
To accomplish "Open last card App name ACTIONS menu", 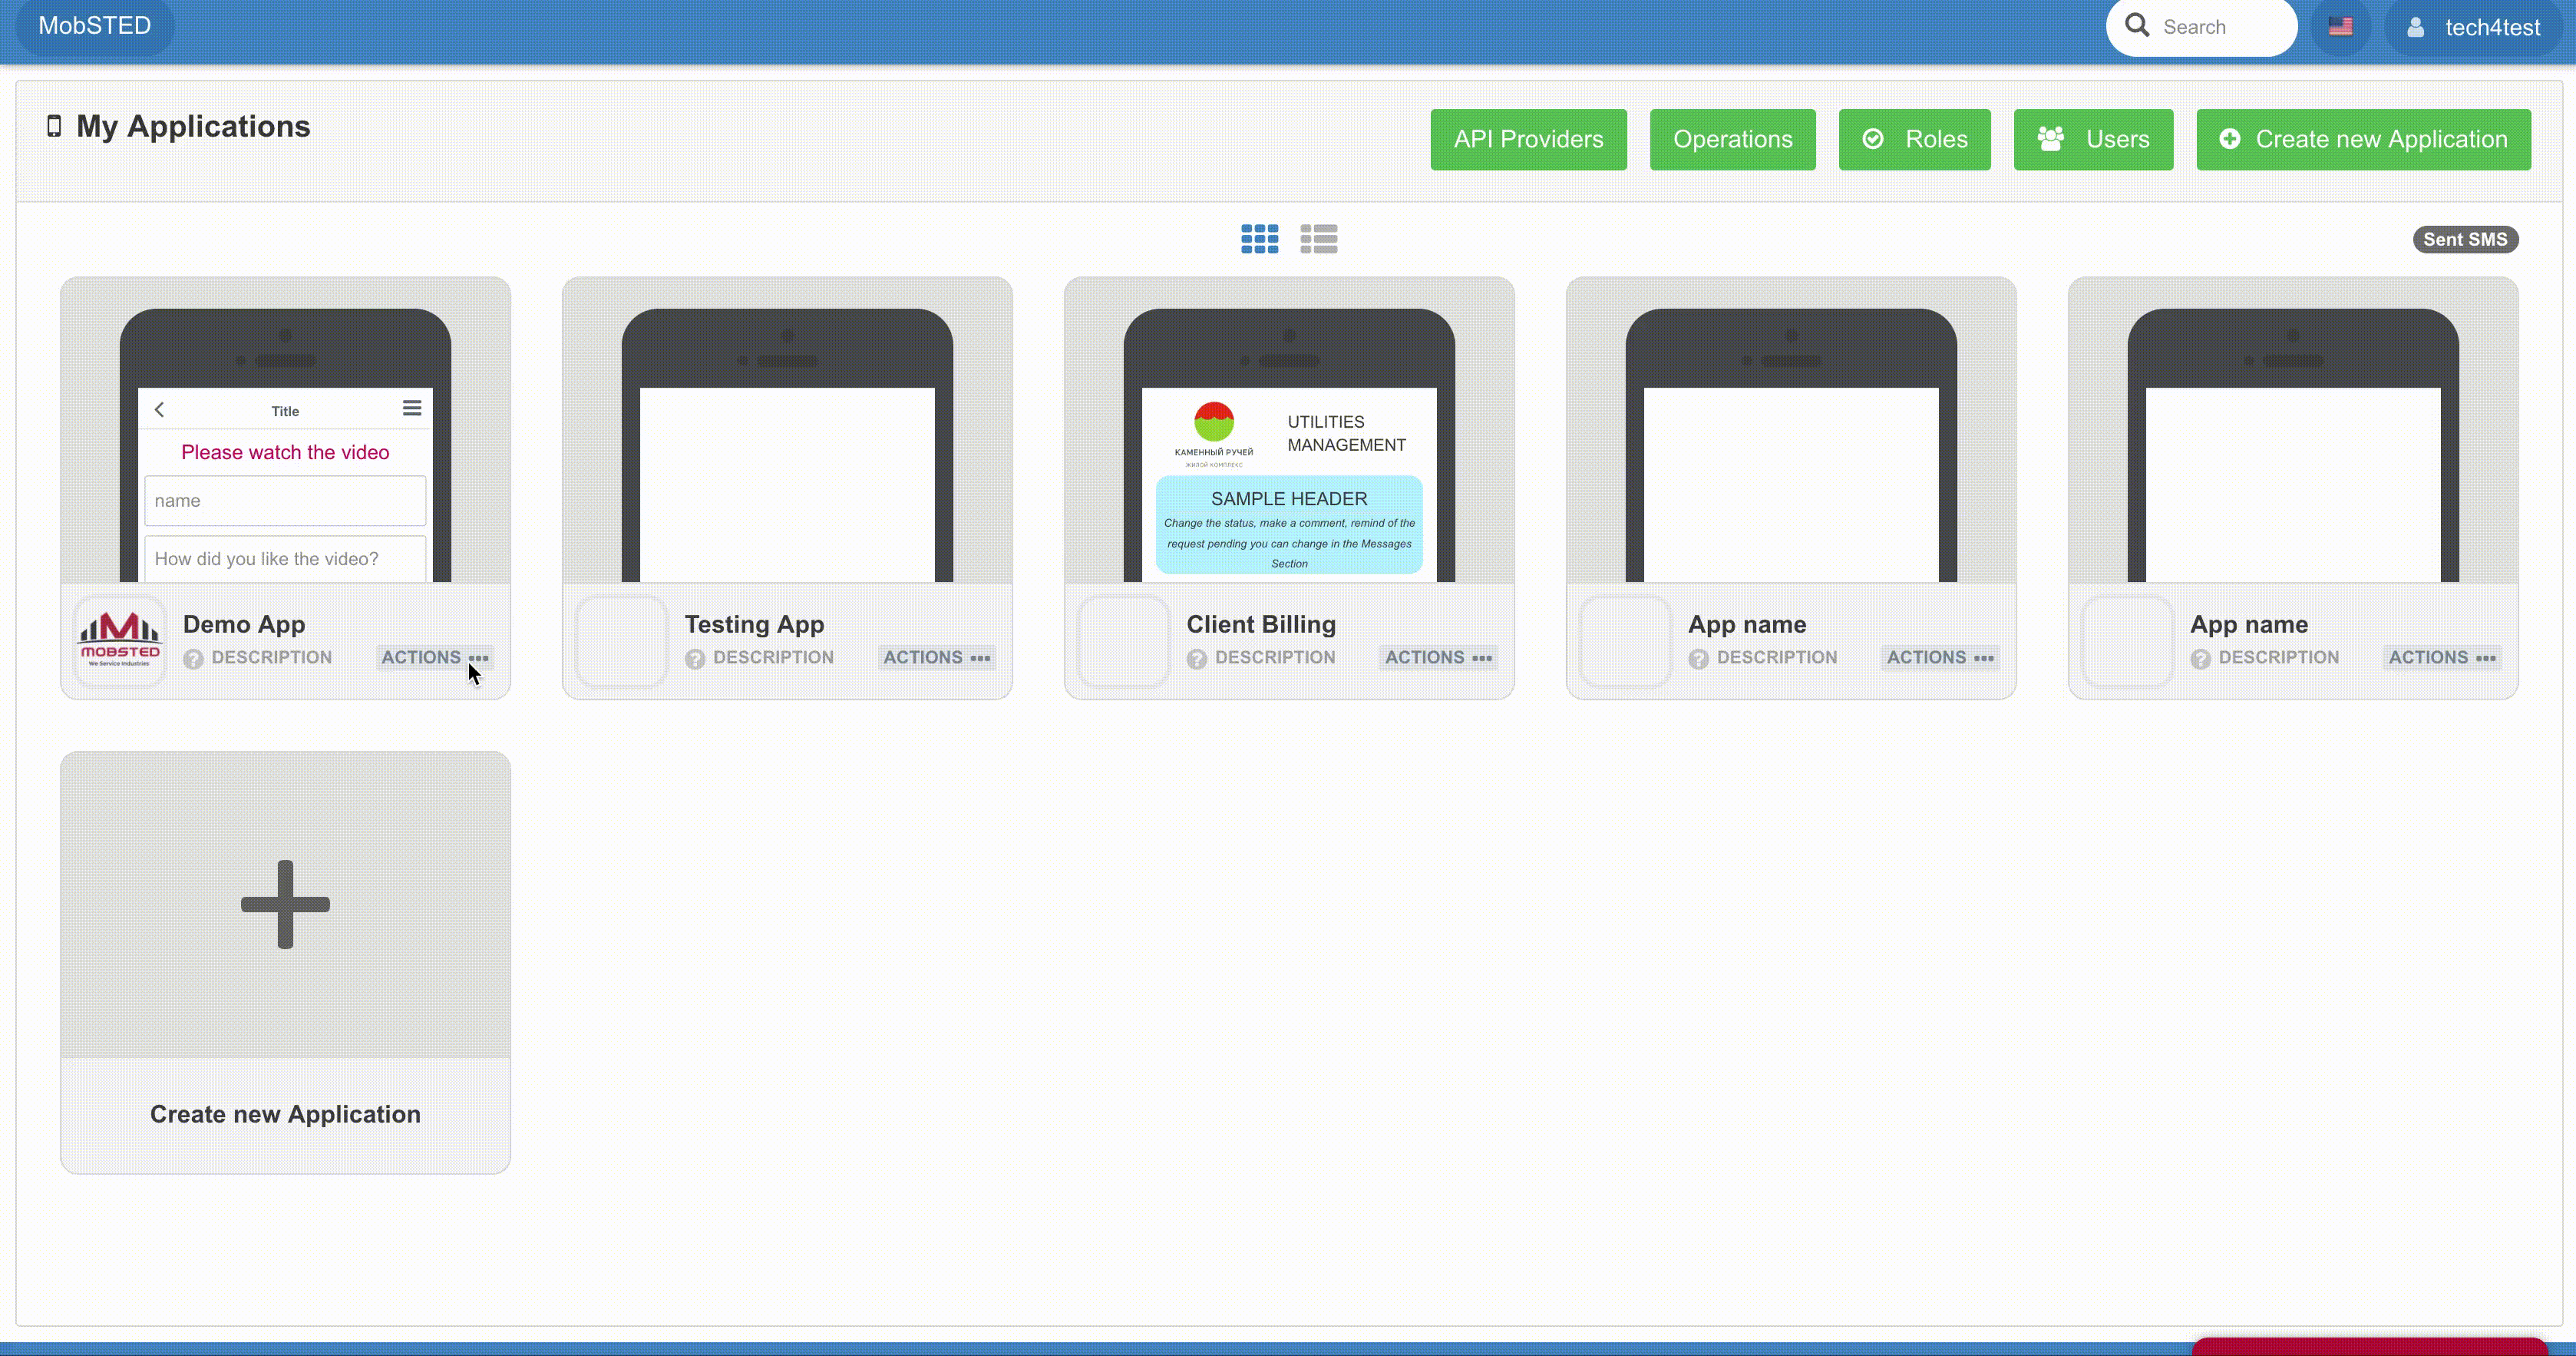I will pyautogui.click(x=2443, y=657).
